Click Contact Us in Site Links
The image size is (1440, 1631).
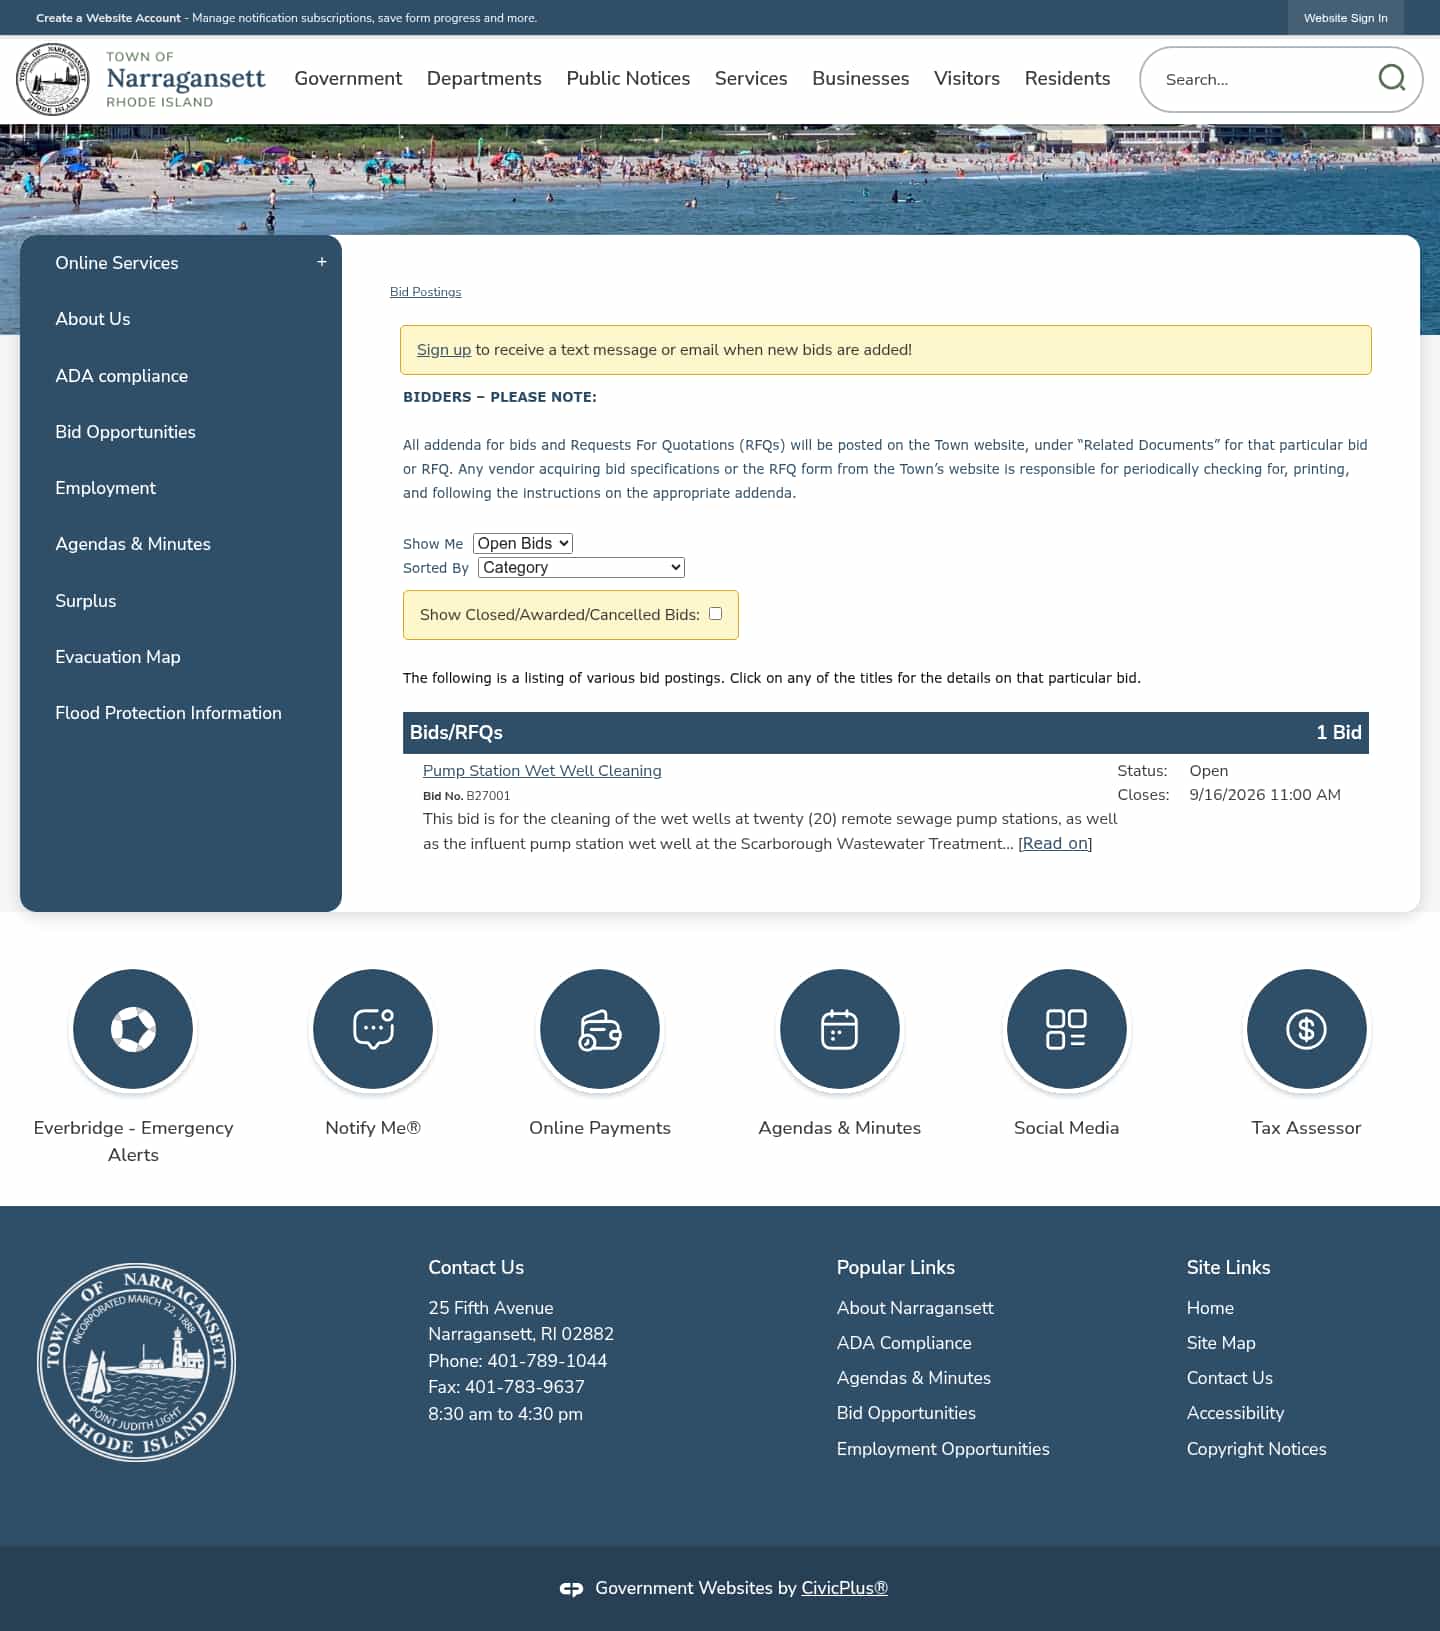(x=1230, y=1378)
